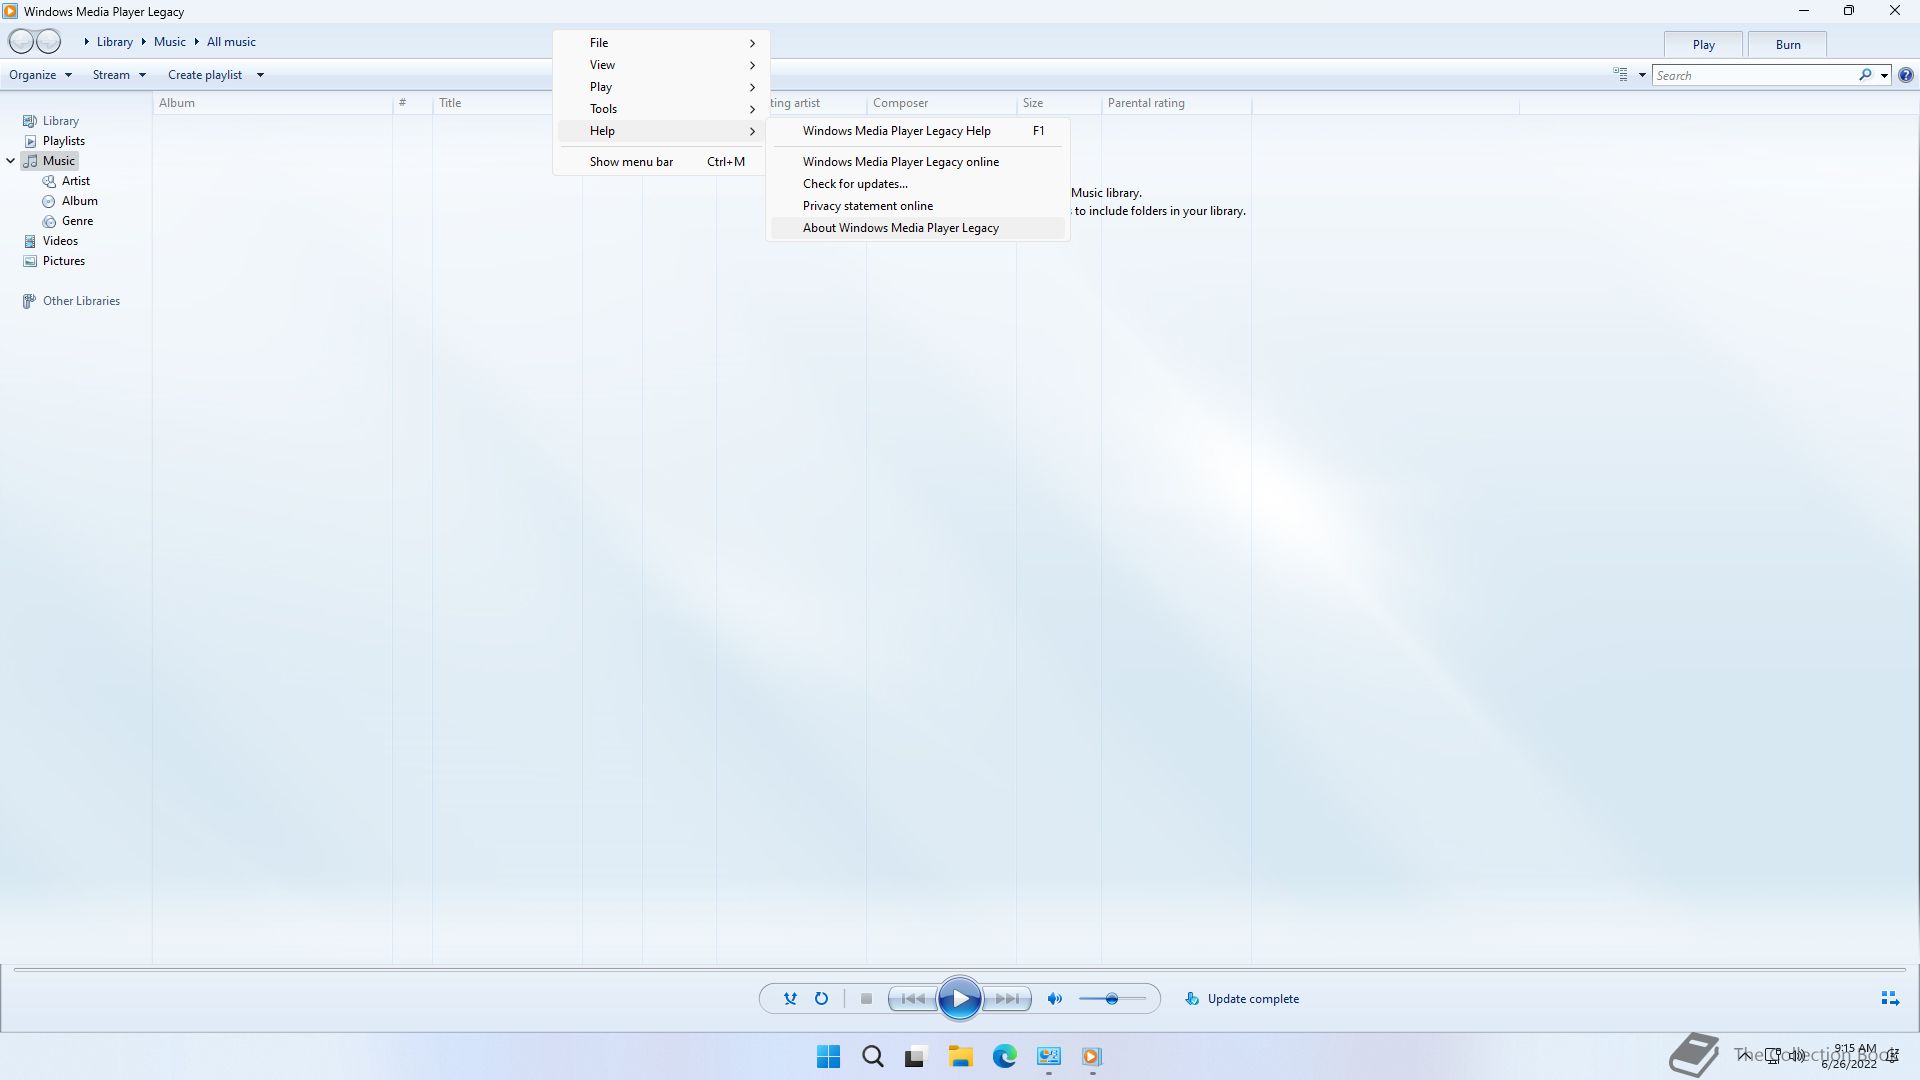Image resolution: width=1920 pixels, height=1080 pixels.
Task: Switch to Now Playing view icon
Action: (1890, 999)
